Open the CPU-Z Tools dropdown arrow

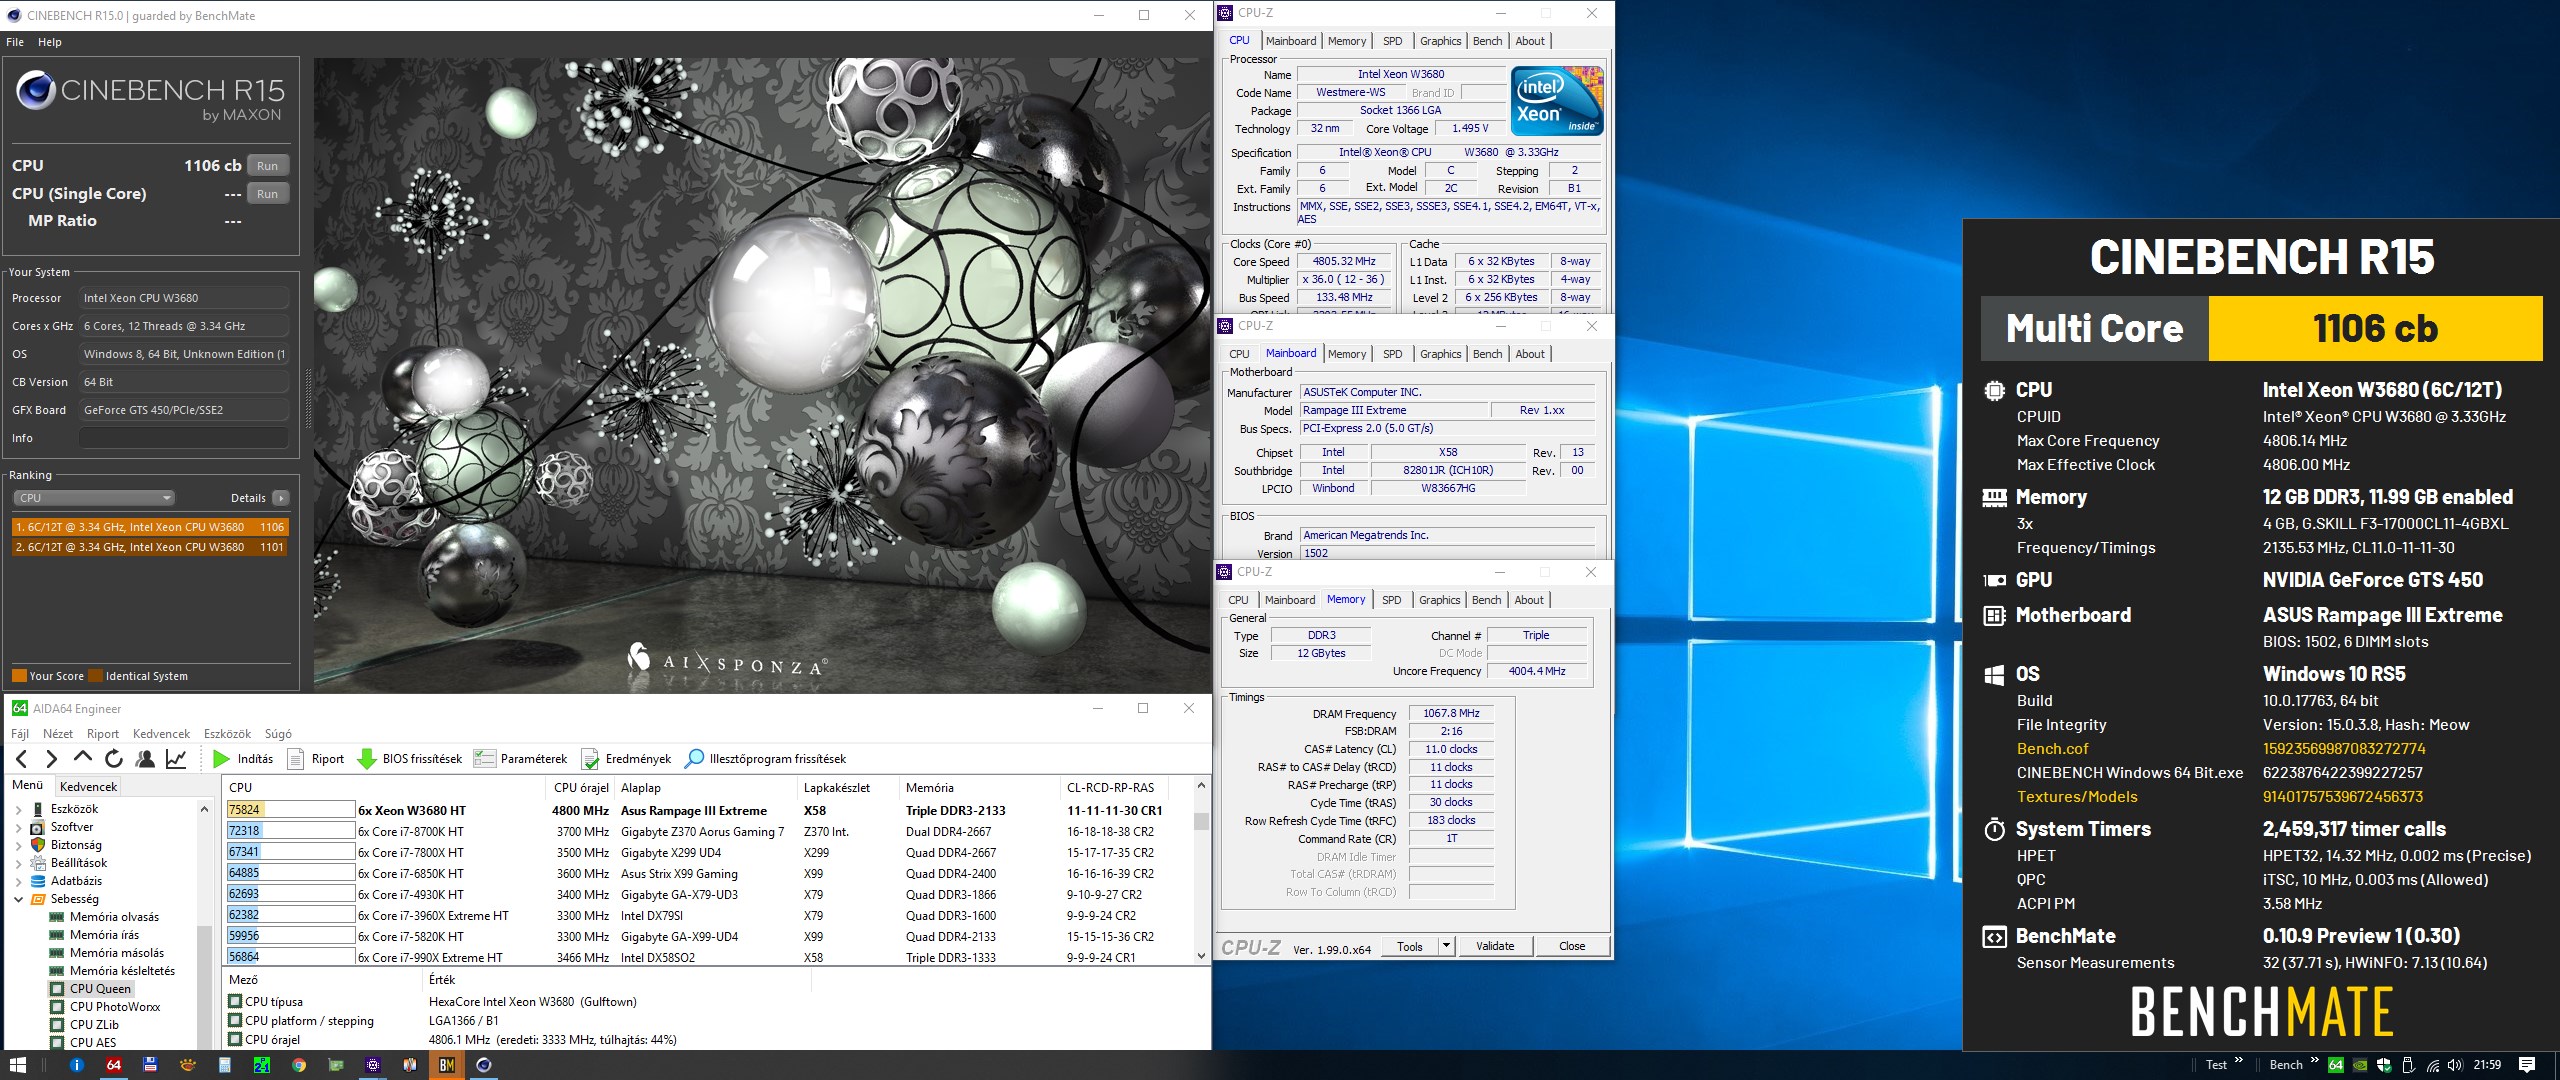[x=1445, y=946]
